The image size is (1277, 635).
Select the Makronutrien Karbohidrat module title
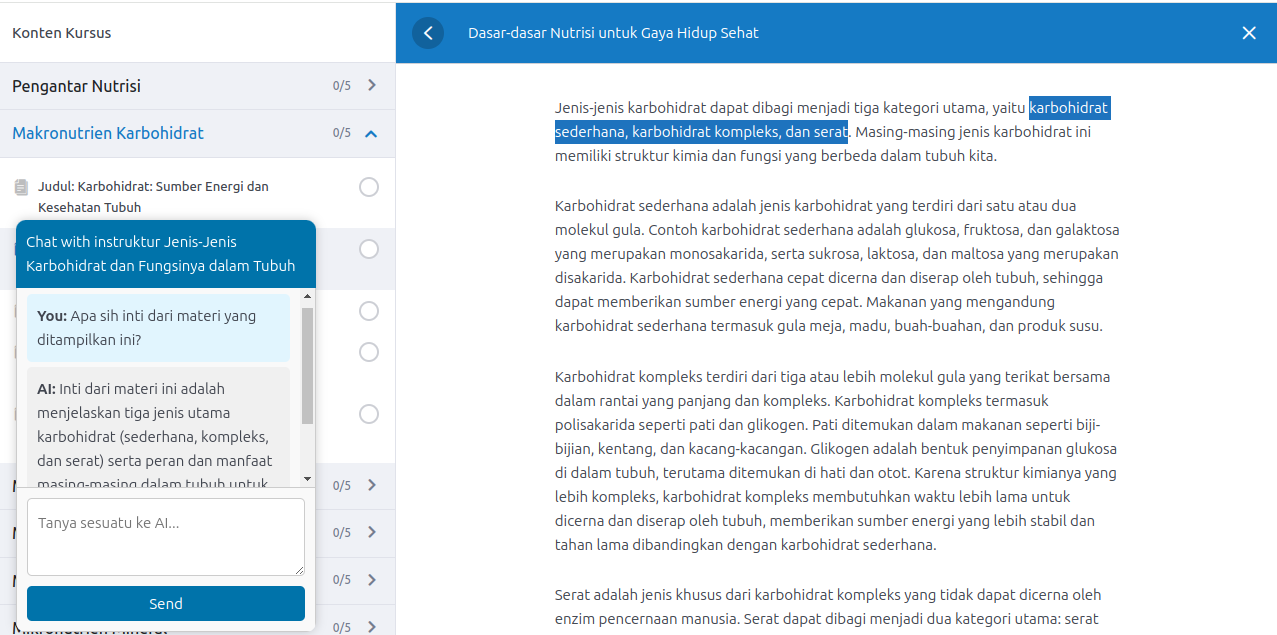click(108, 133)
